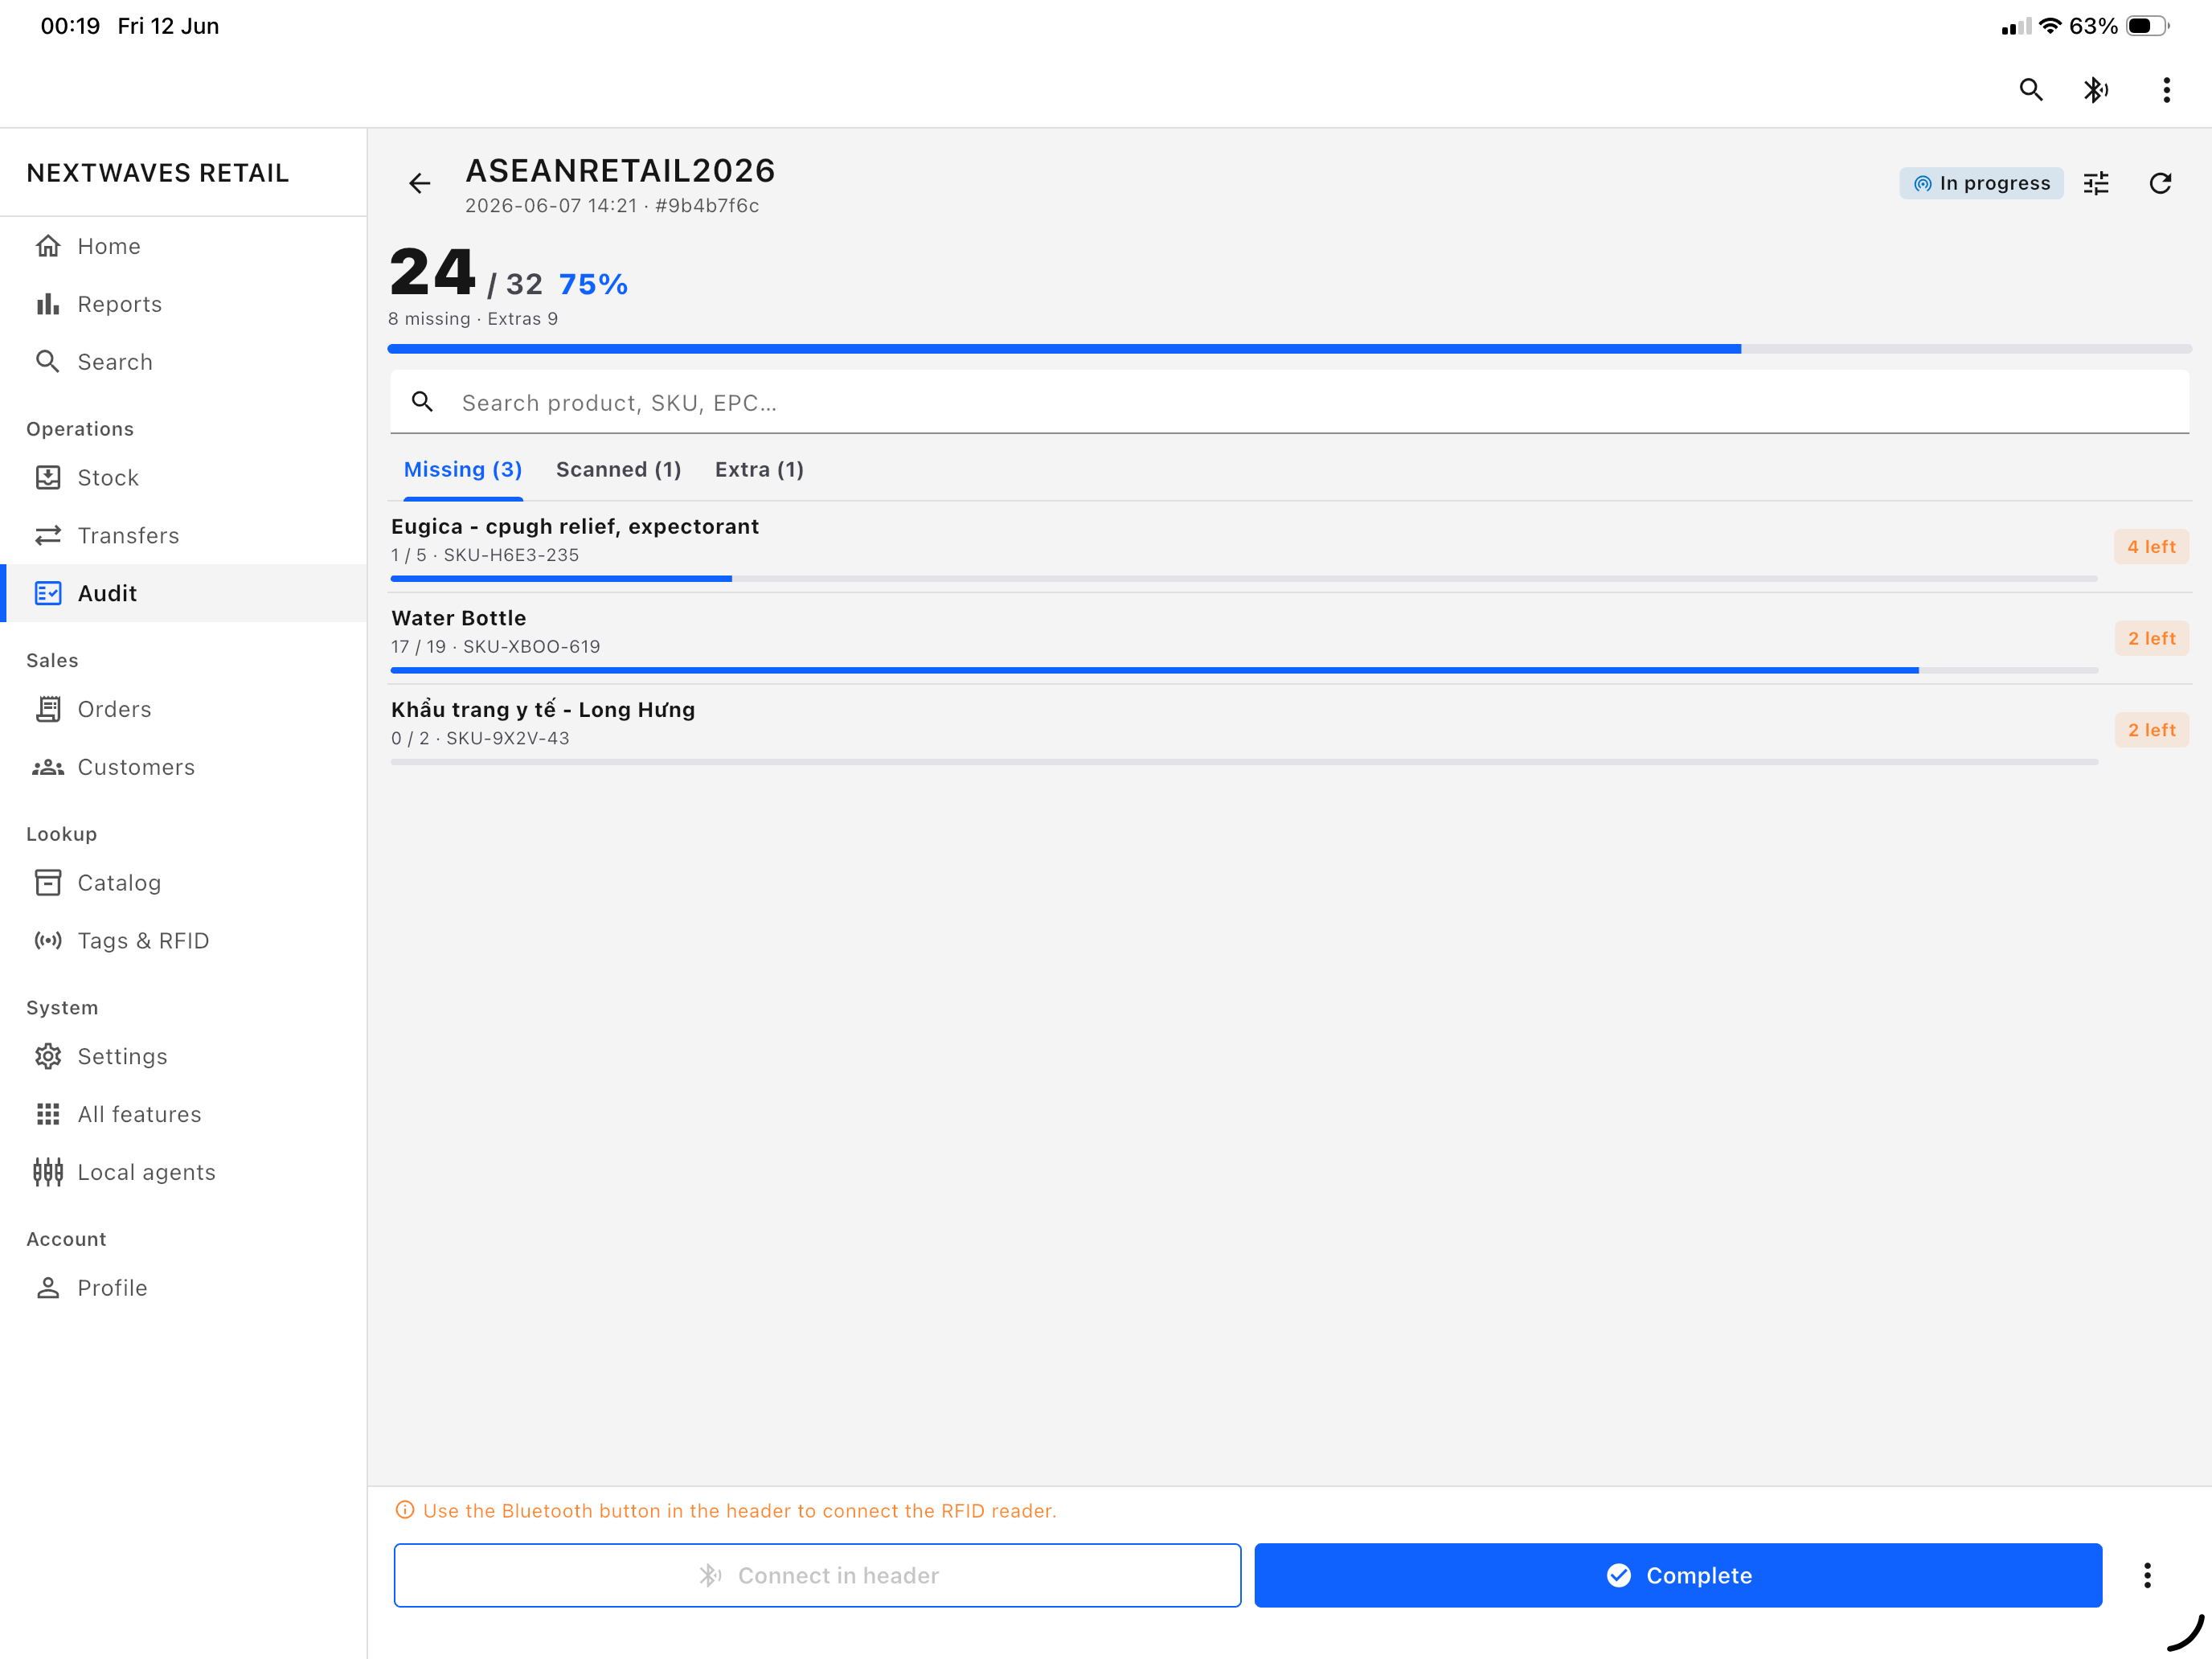
Task: Click the Catalog archive icon
Action: (48, 882)
